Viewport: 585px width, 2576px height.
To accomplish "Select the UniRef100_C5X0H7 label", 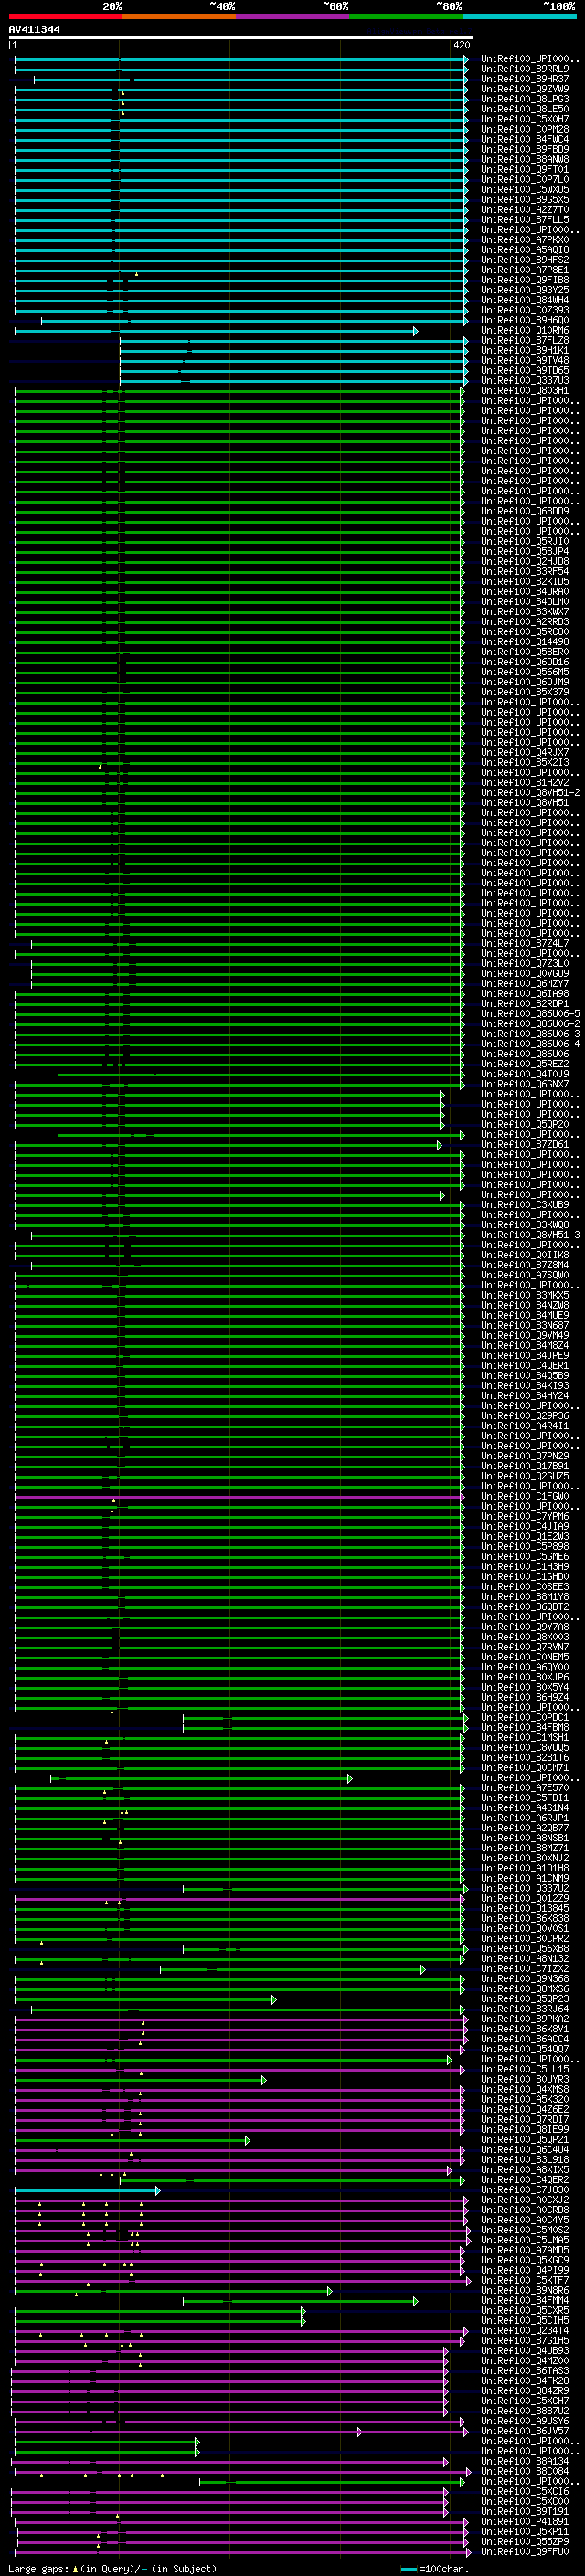I will (x=525, y=119).
